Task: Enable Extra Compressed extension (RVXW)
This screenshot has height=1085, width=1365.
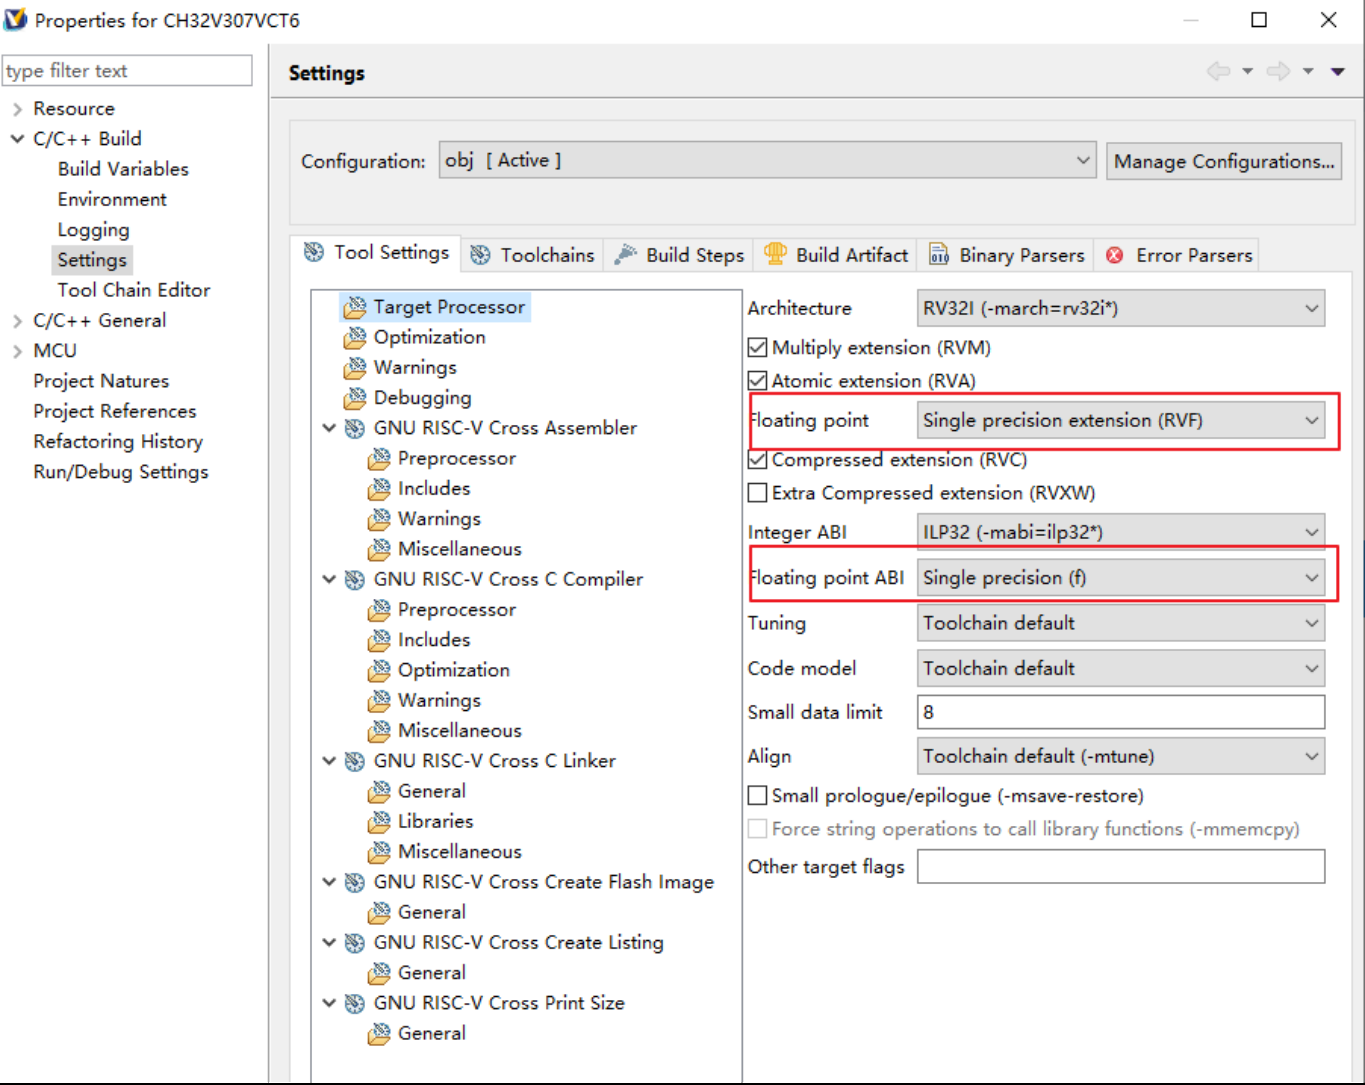Action: tap(758, 493)
